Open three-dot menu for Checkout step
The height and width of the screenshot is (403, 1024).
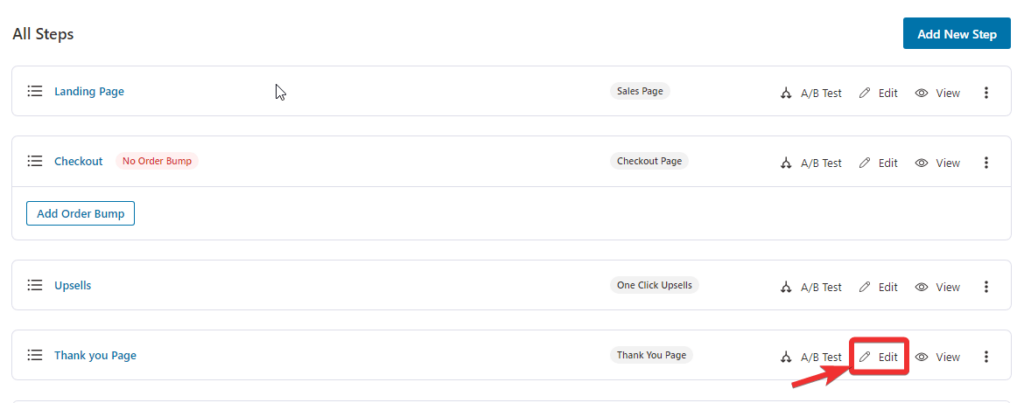[986, 163]
